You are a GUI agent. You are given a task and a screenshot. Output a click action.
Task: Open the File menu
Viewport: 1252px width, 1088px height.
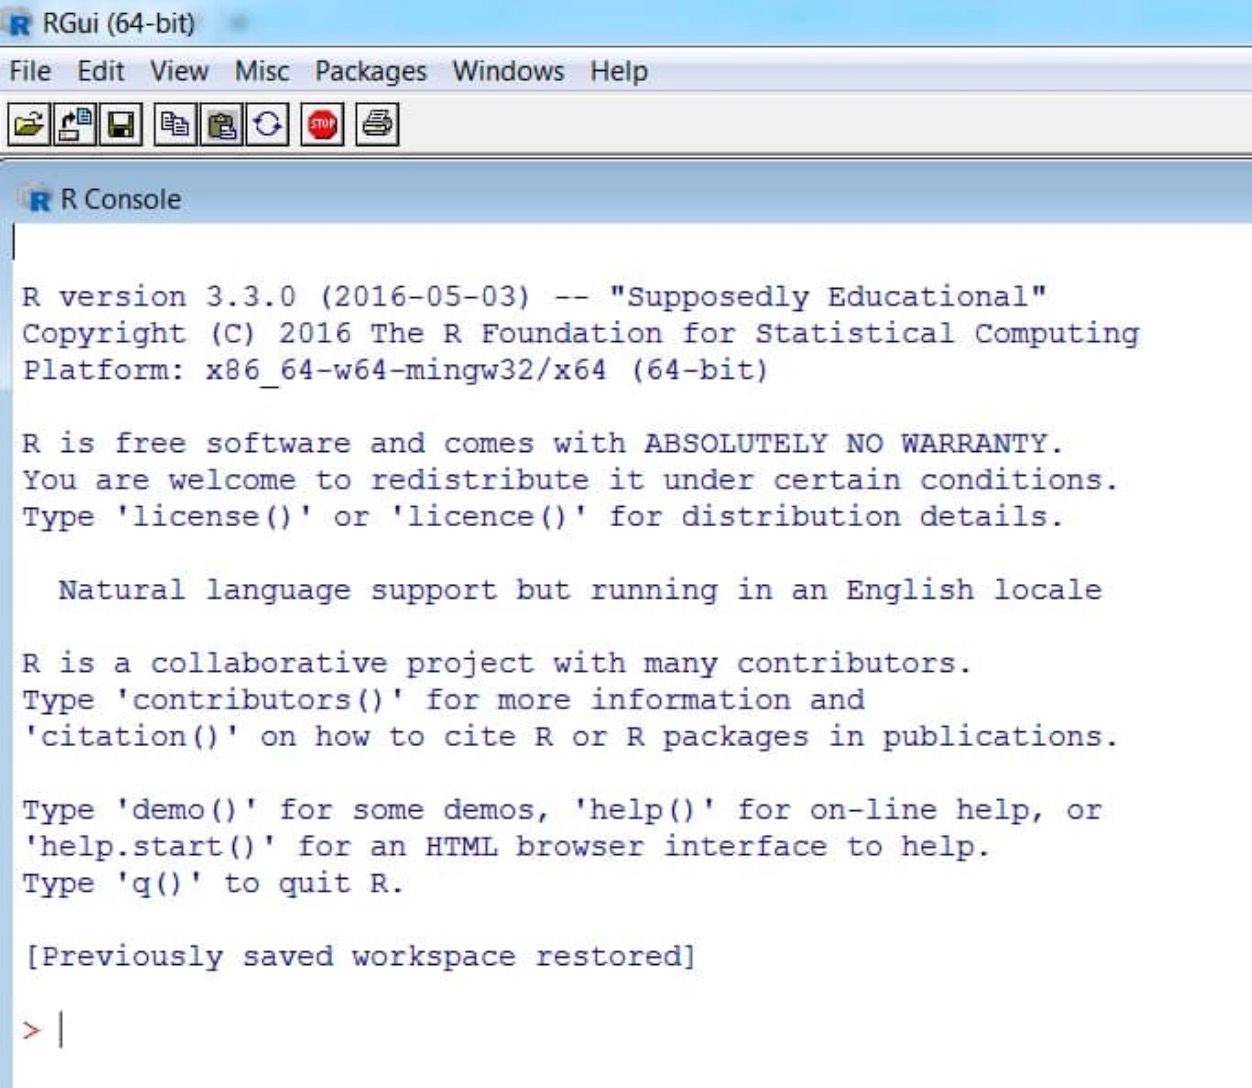[30, 71]
